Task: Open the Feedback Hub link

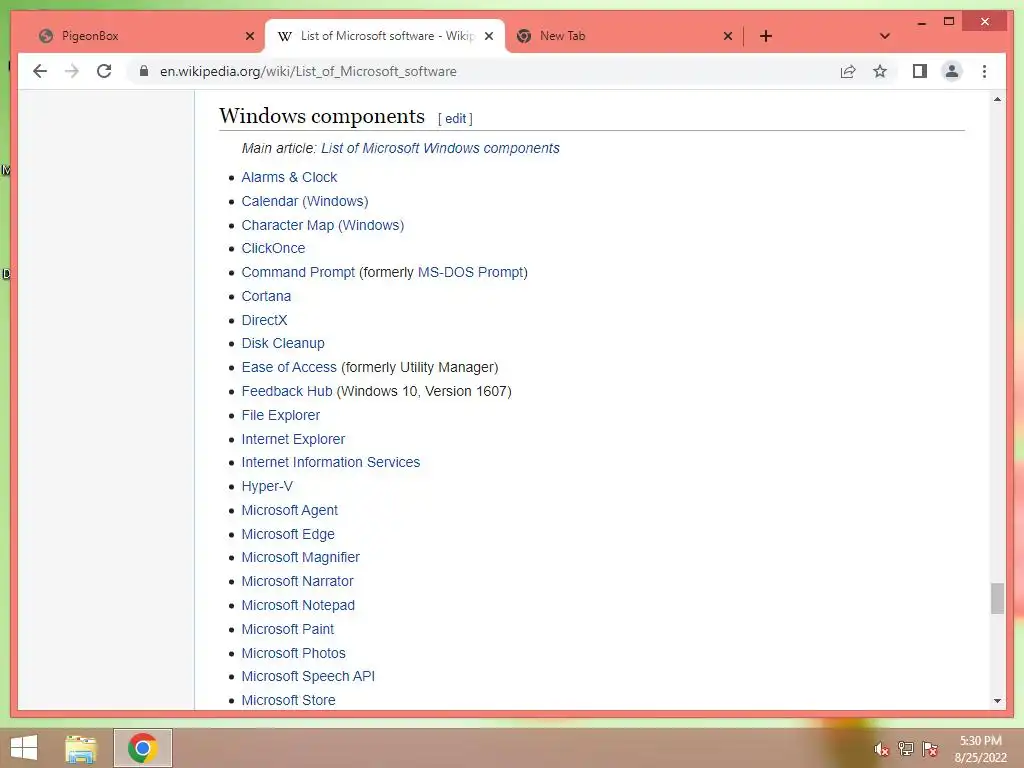Action: click(287, 391)
